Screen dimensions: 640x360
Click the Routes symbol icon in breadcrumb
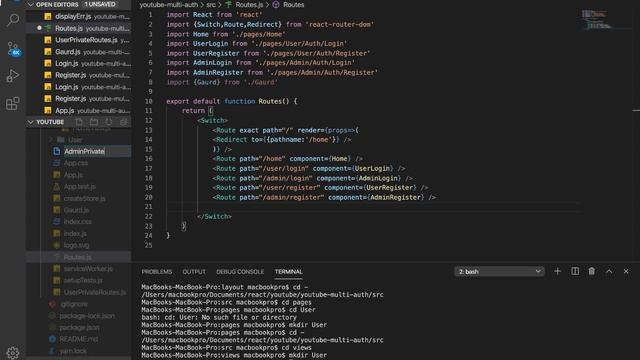(276, 4)
